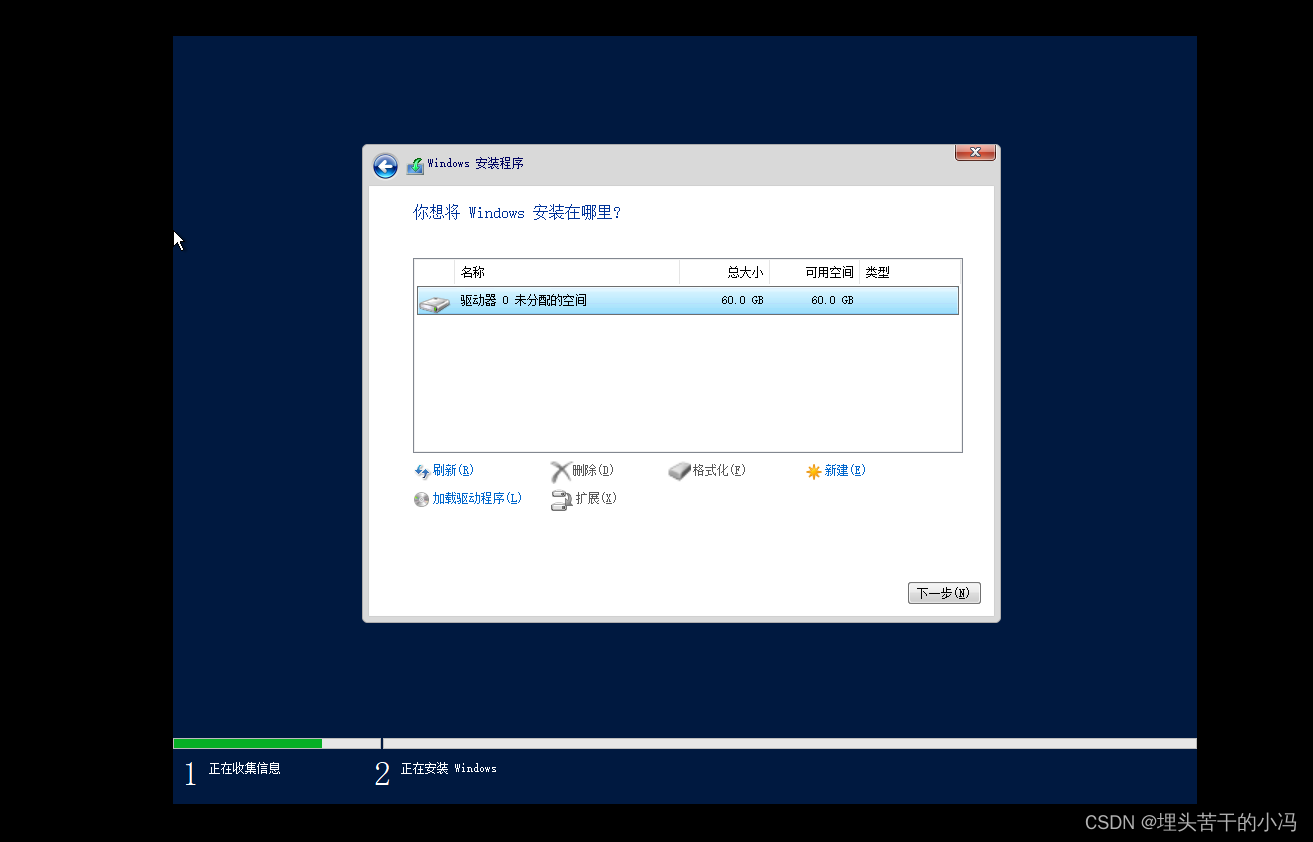Click 60.0 GB free space cell
The image size is (1313, 842).
pyautogui.click(x=832, y=301)
